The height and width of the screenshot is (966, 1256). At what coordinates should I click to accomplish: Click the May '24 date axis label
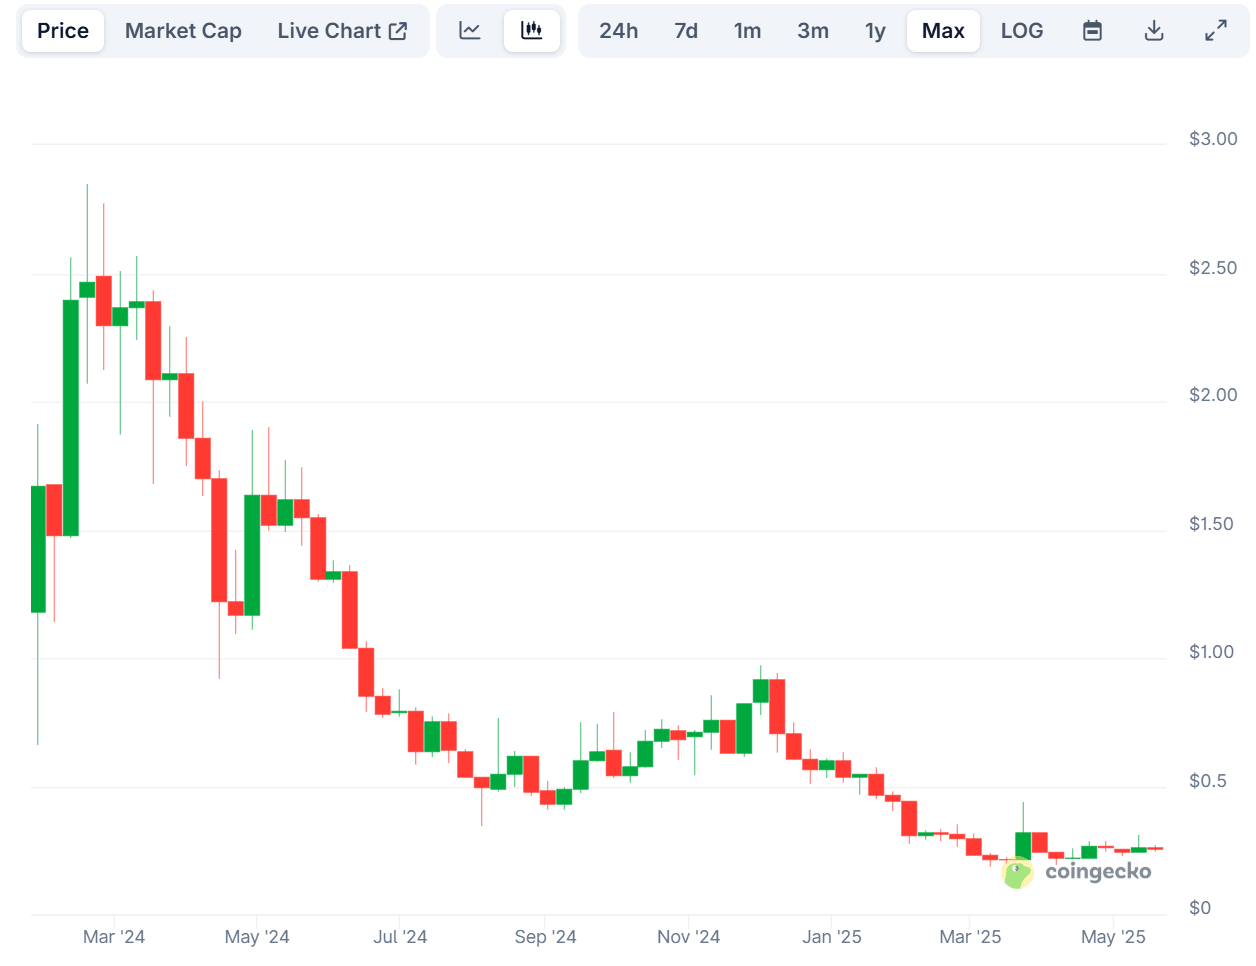click(x=257, y=937)
